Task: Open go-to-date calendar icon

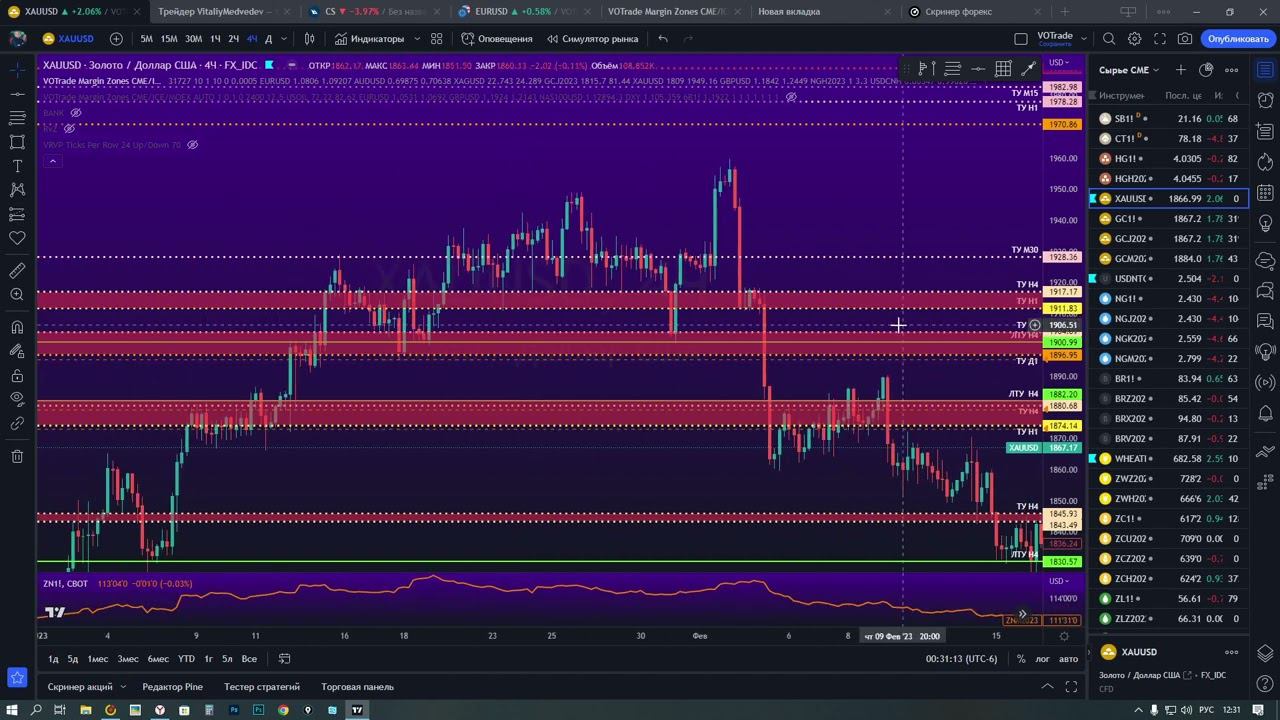Action: (x=284, y=659)
